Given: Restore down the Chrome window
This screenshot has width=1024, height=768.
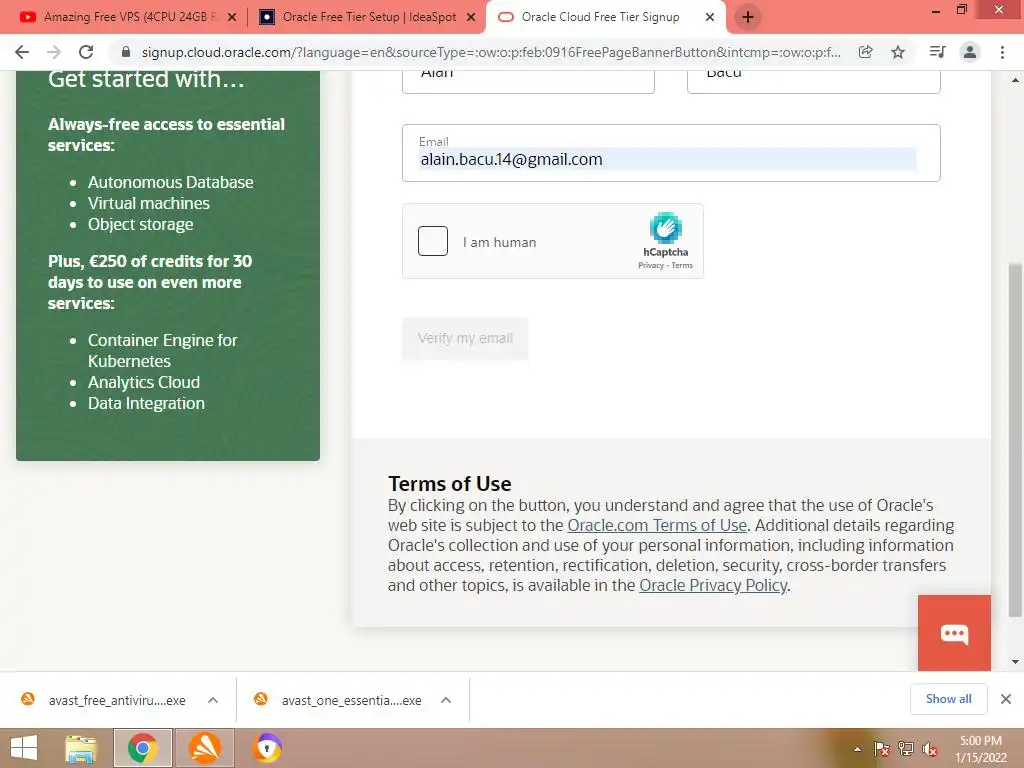Looking at the screenshot, I should coord(961,10).
